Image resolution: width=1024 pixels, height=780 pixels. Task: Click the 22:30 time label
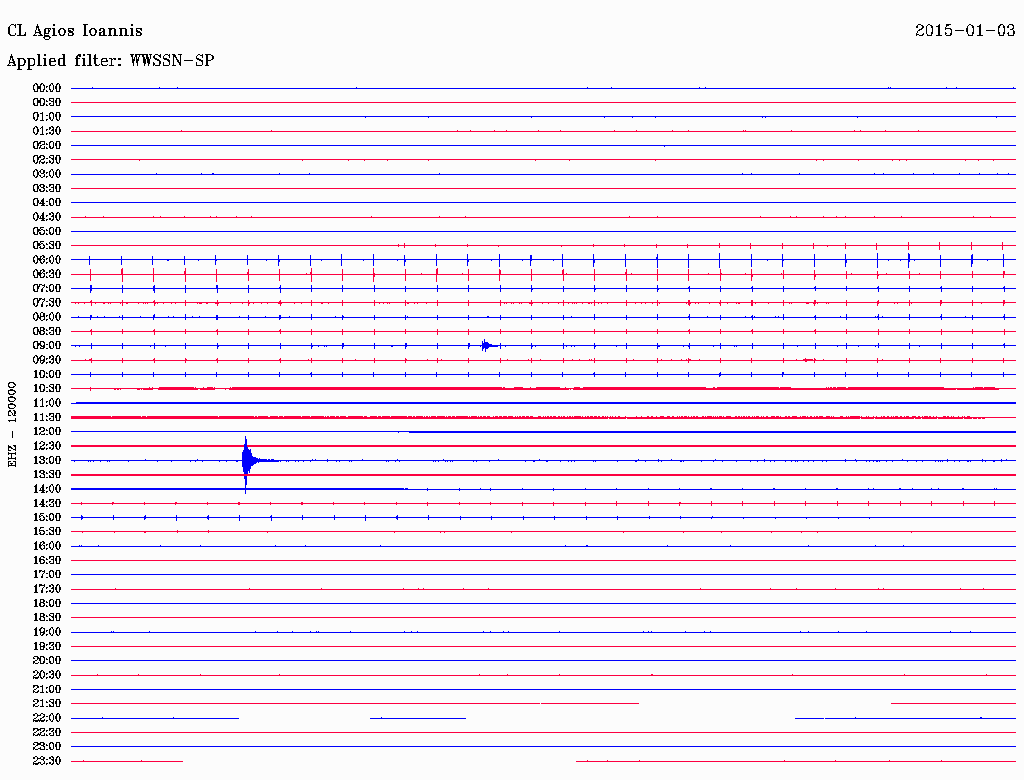tap(47, 732)
